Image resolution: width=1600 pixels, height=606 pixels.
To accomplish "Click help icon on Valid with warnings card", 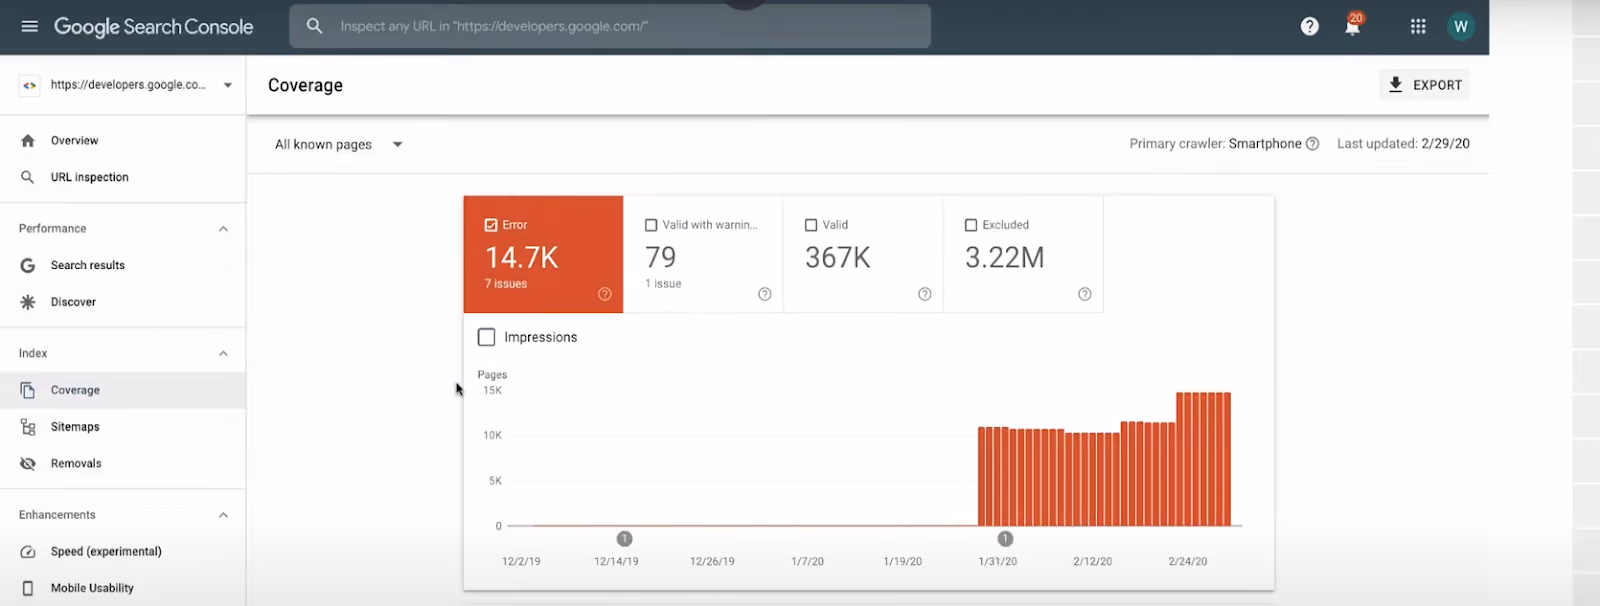I will (x=764, y=294).
